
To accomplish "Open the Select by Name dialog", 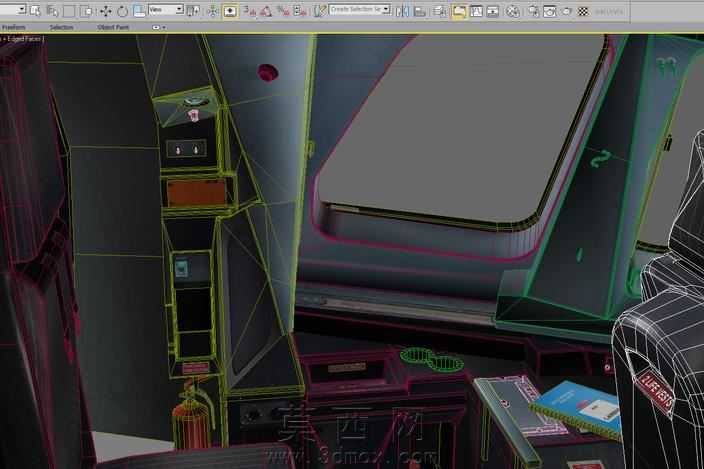I will [x=52, y=11].
